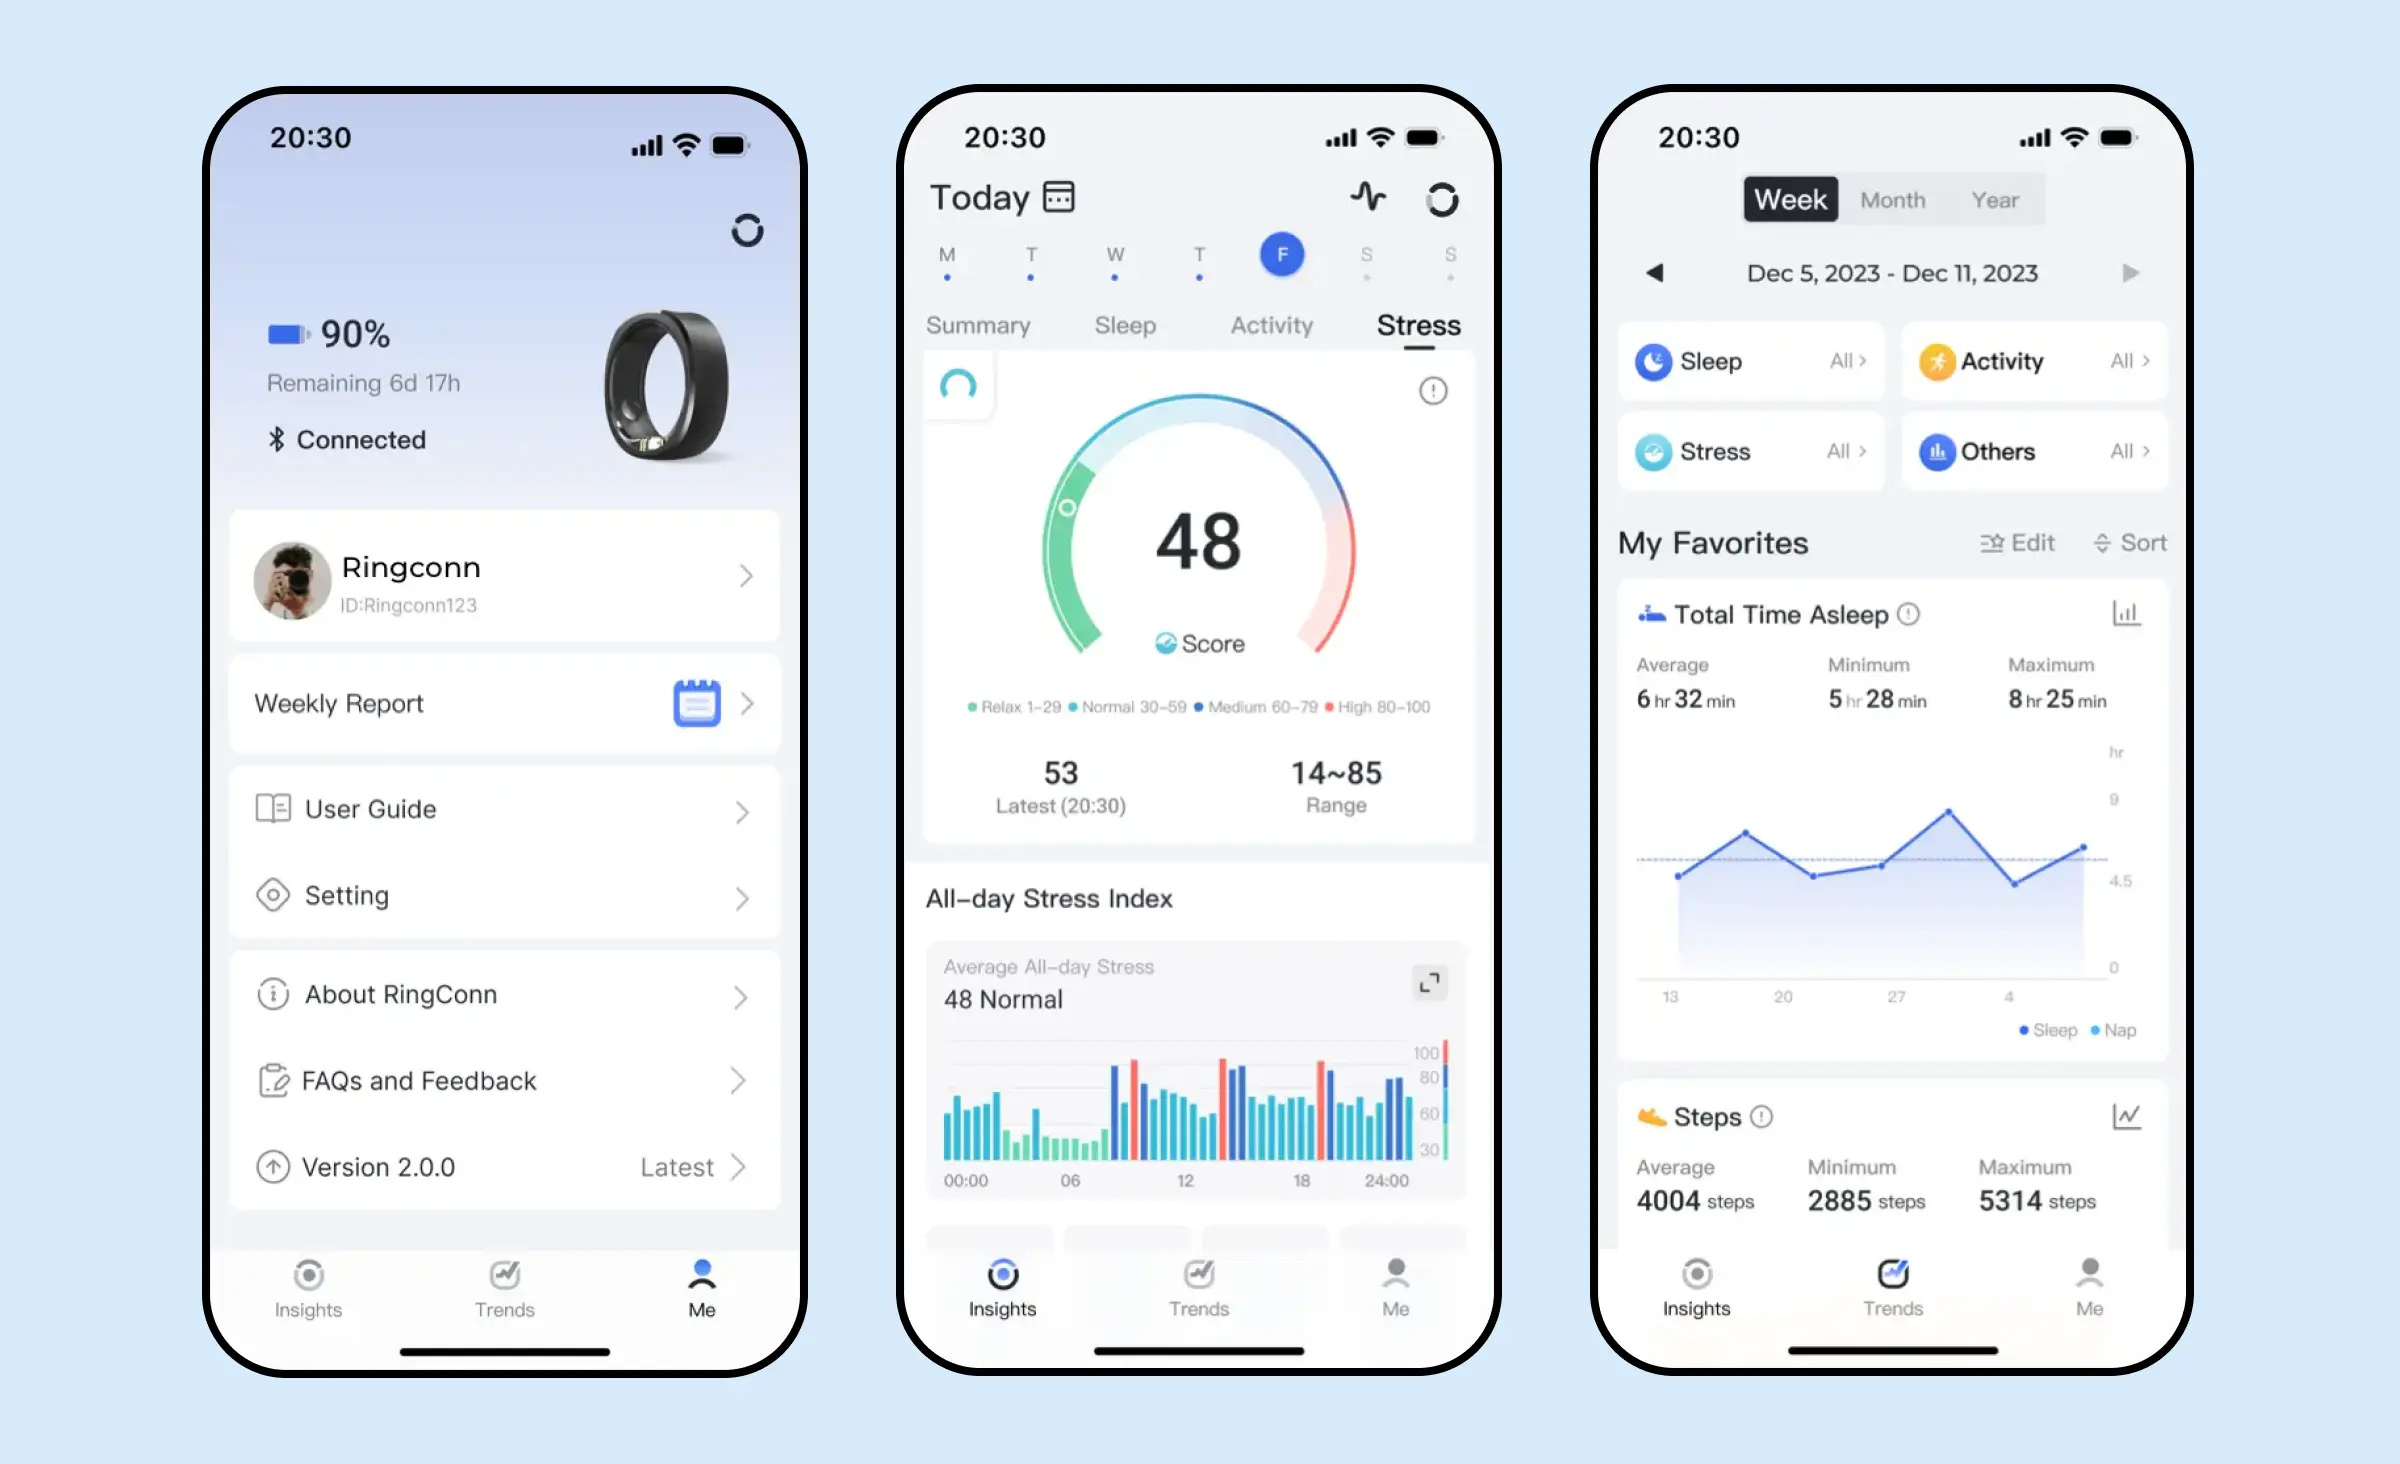The width and height of the screenshot is (2400, 1464).
Task: Switch to the Month toggle view
Action: pos(1887,199)
